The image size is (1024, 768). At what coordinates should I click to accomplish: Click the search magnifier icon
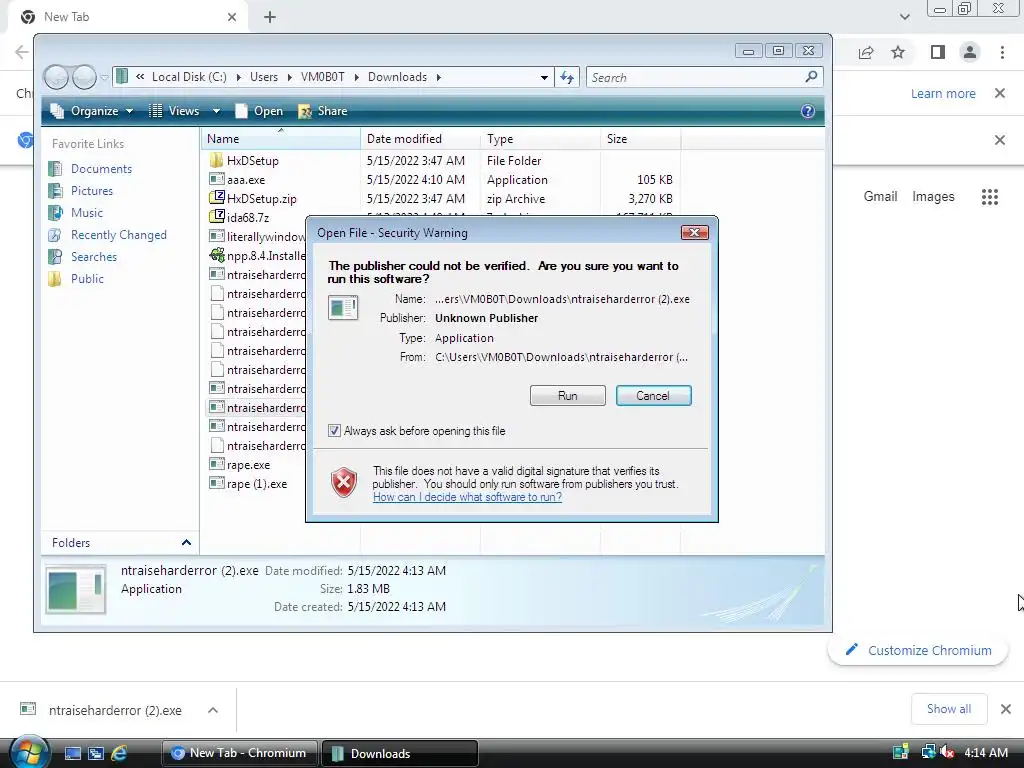811,77
